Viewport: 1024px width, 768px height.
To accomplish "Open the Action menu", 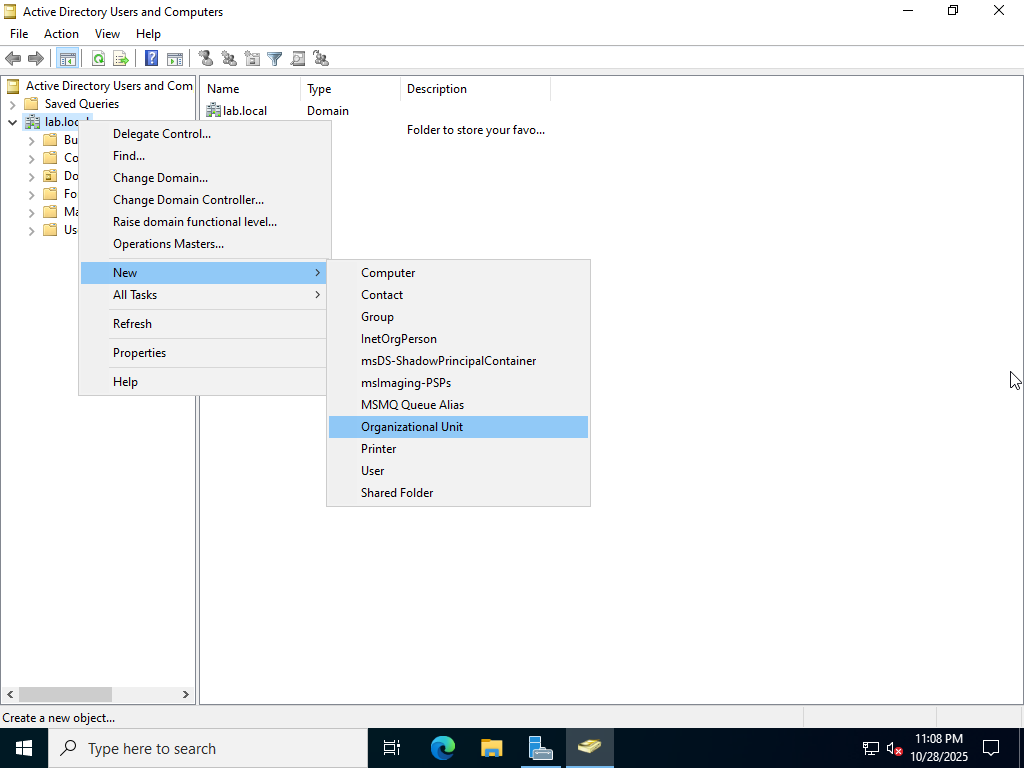I will tap(61, 33).
